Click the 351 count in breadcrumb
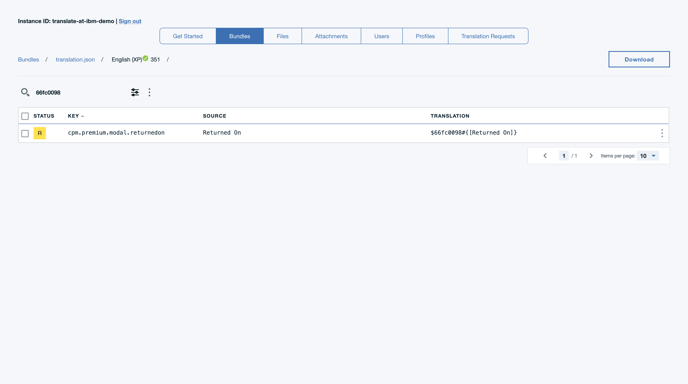Screen dimensions: 688x384 [x=155, y=59]
